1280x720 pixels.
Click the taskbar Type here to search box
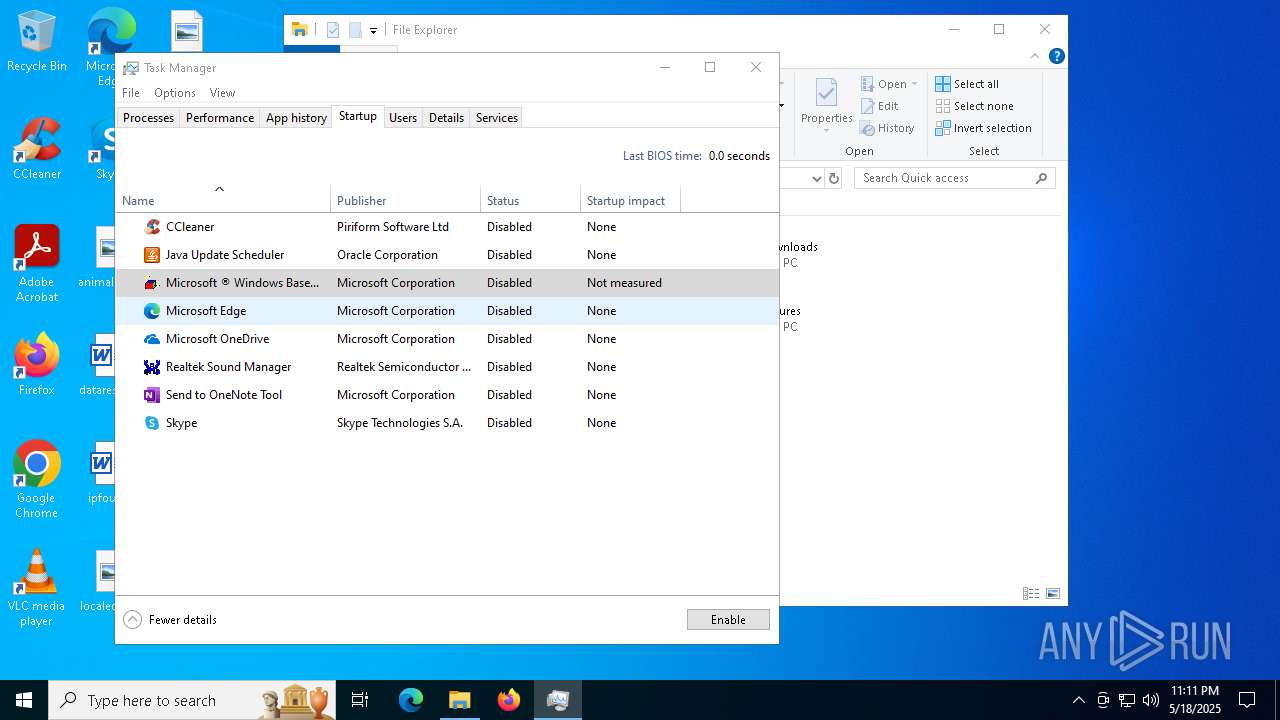coord(192,700)
